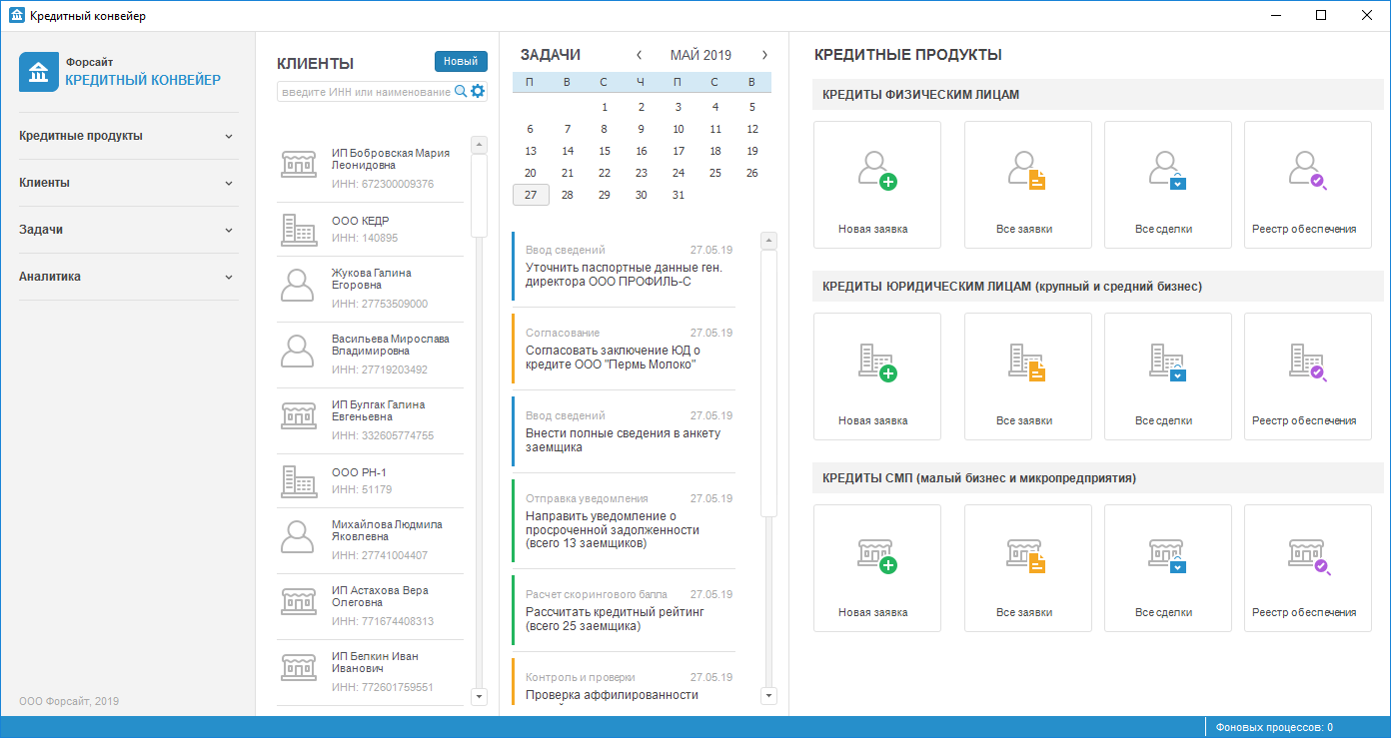Viewport: 1391px width, 738px height.
Task: Open Реестр обеспечения for legal entities credits
Action: click(1307, 376)
